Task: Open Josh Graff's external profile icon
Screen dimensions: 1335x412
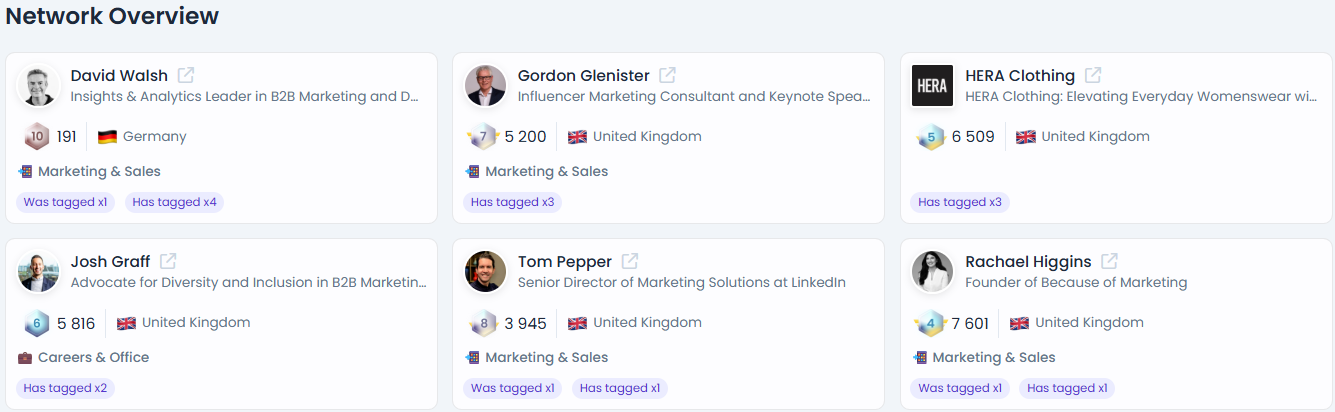Action: point(168,261)
